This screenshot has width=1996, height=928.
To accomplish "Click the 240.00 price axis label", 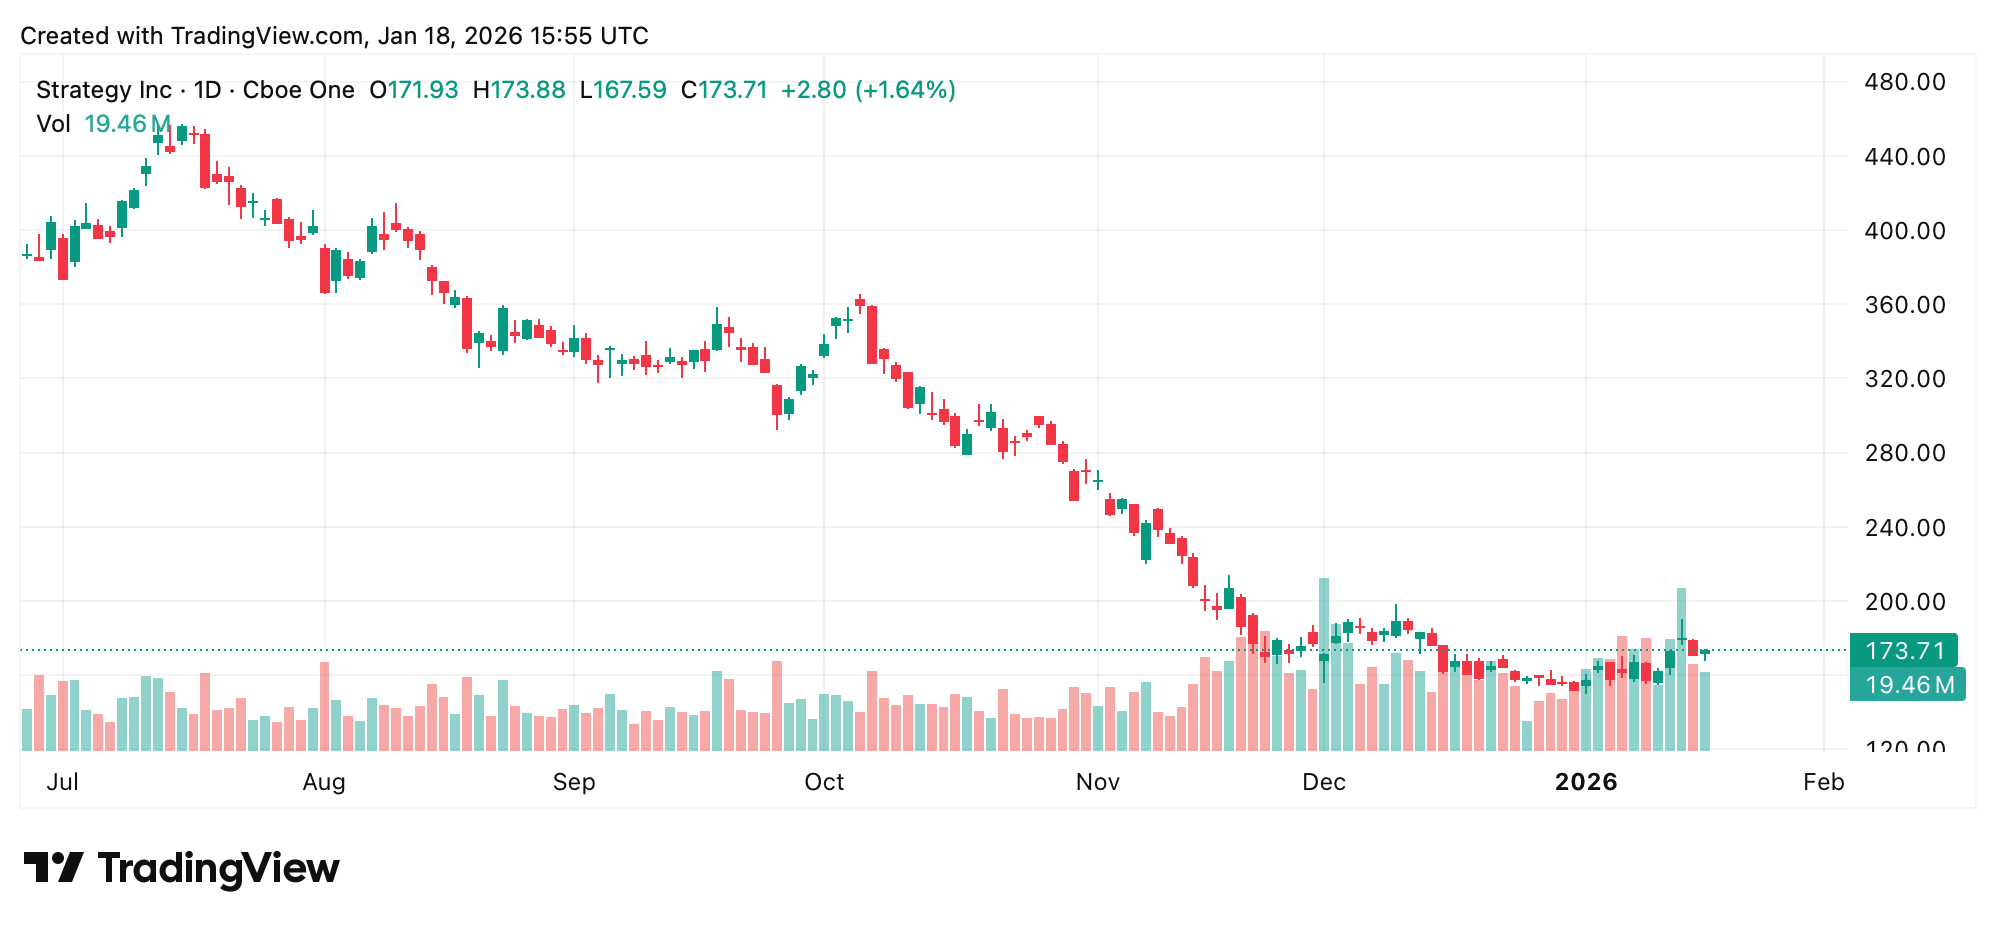I will pos(1904,528).
